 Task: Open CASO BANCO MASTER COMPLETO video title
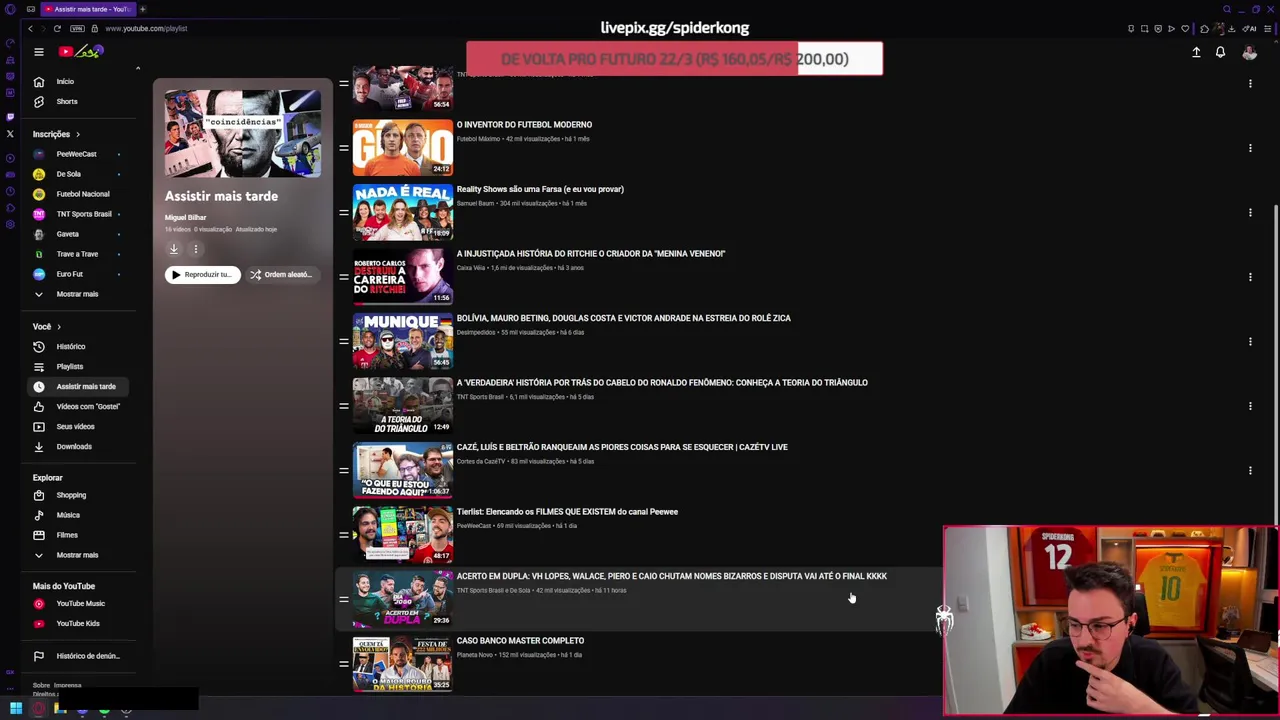point(520,641)
